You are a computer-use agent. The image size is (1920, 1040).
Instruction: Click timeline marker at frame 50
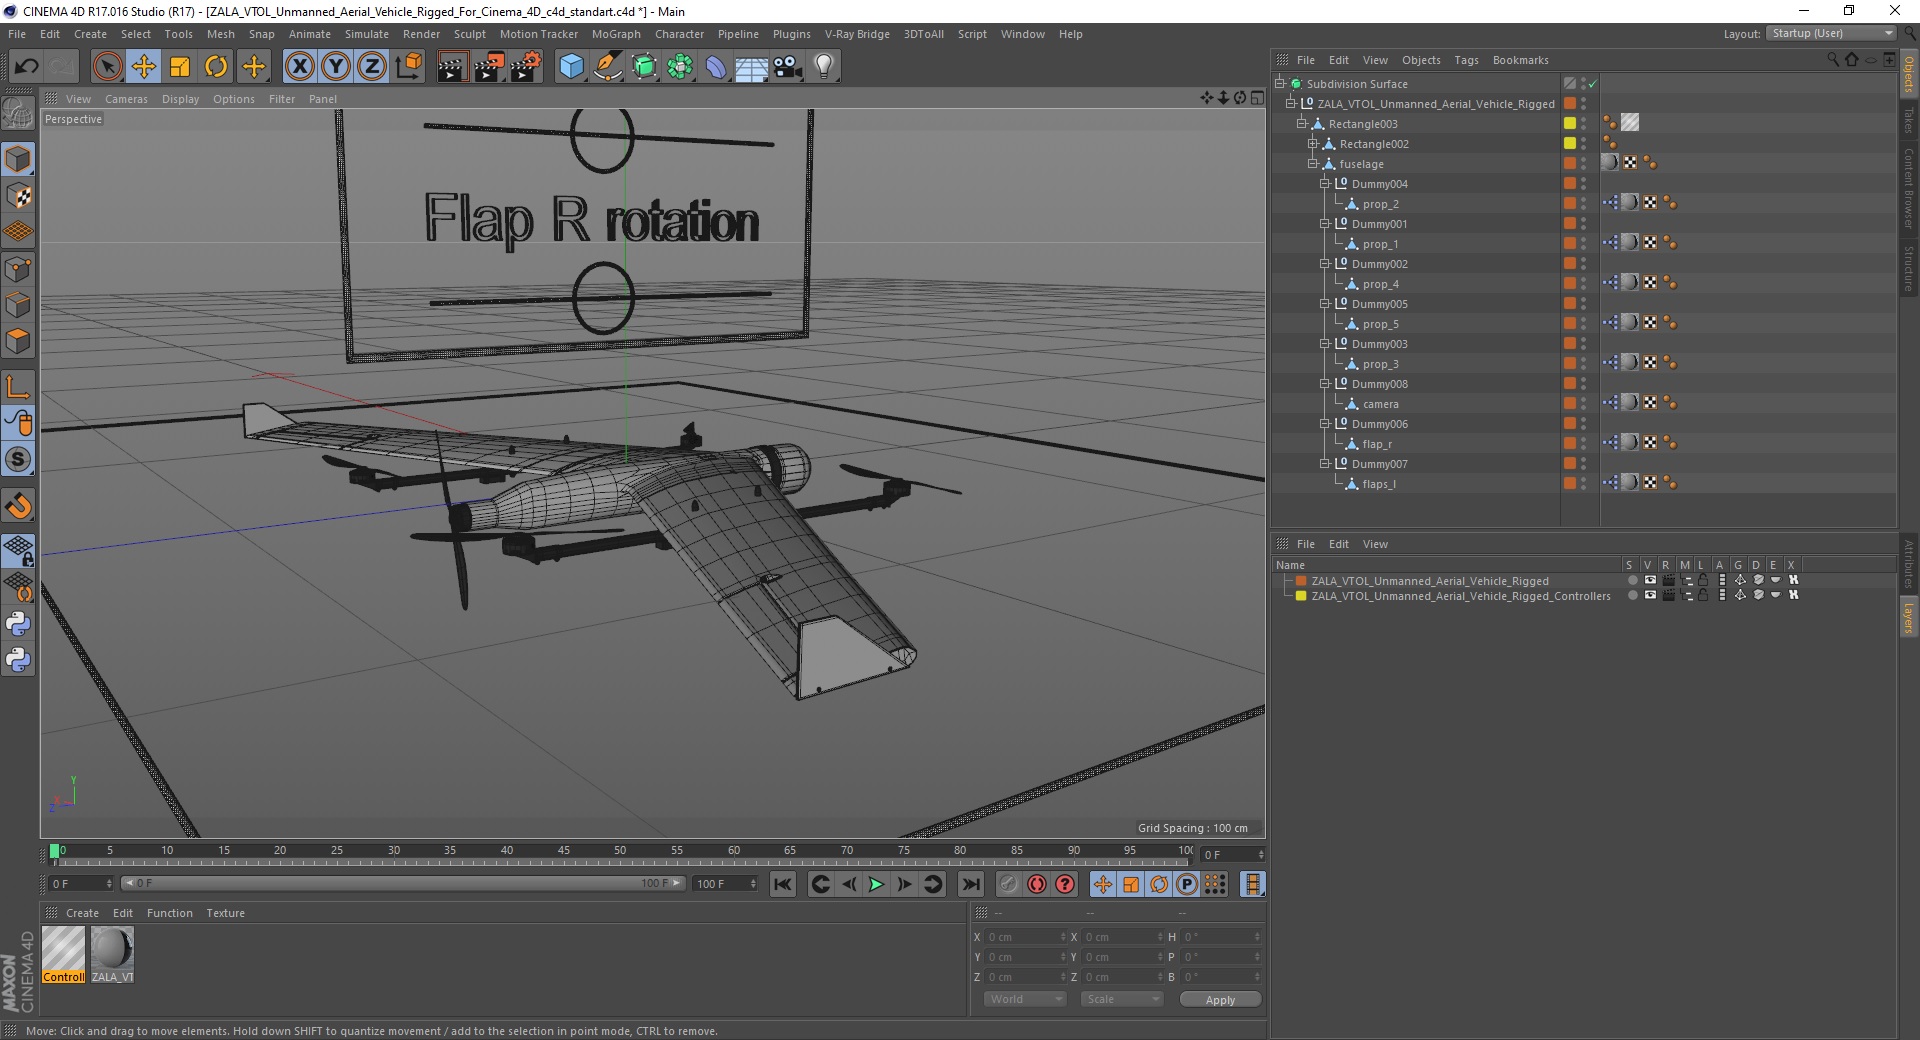(620, 851)
